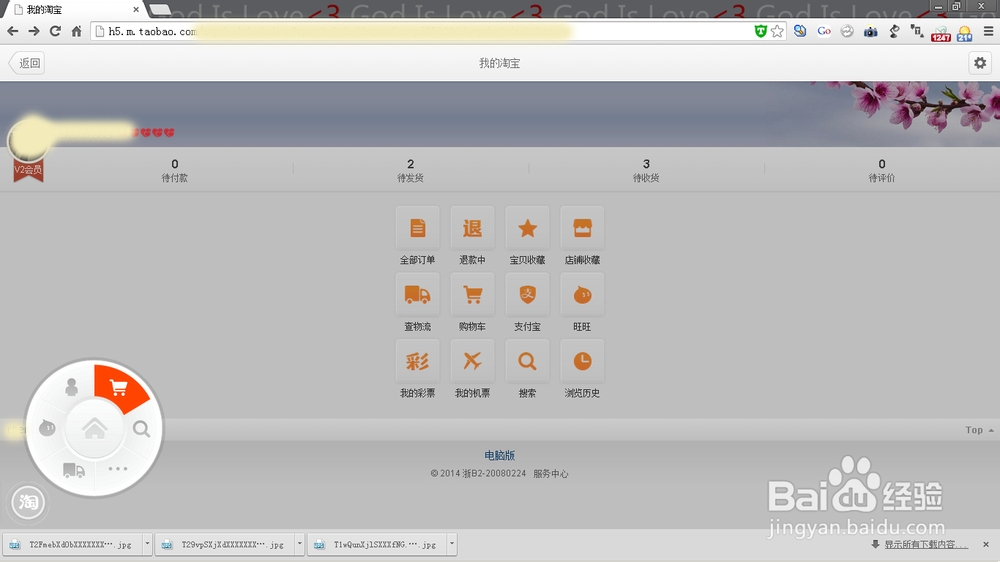Click the orange cart segment in radial menu
The image size is (1000, 562).
[x=119, y=388]
